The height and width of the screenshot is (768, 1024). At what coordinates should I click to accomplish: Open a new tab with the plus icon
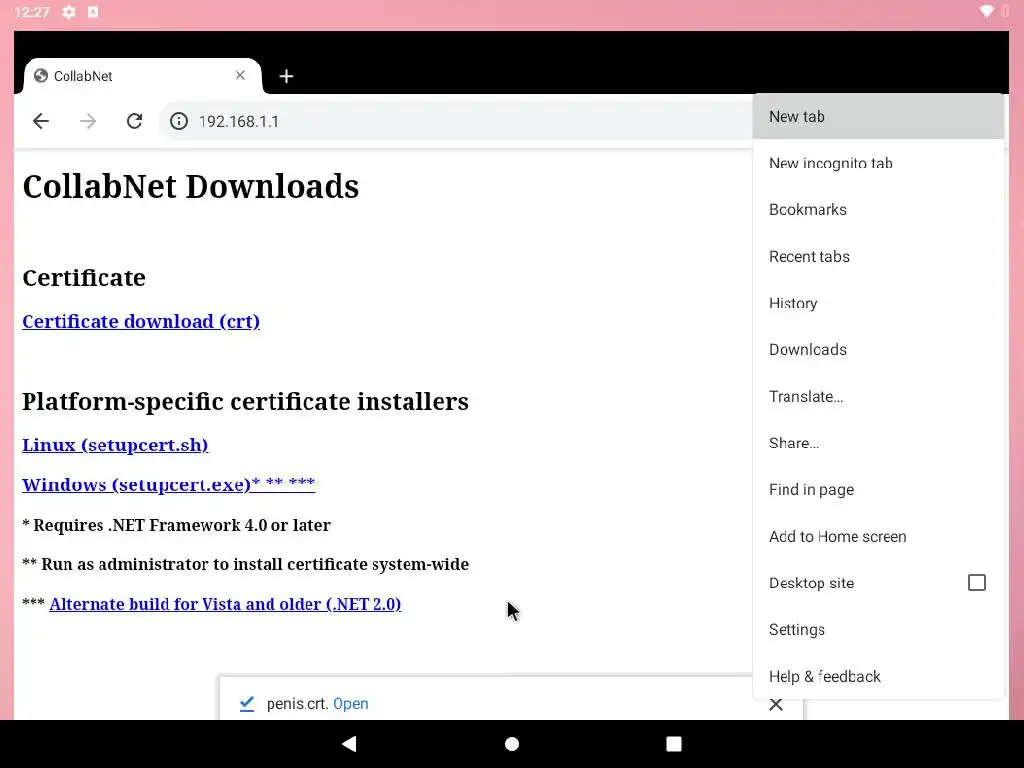point(286,76)
